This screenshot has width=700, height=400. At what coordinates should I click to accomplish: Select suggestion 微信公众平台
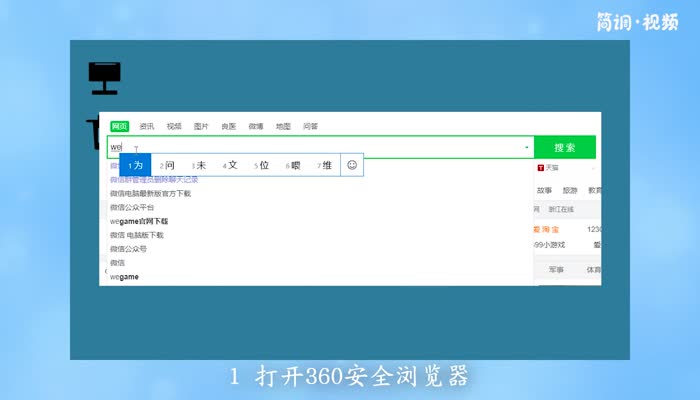pyautogui.click(x=132, y=207)
